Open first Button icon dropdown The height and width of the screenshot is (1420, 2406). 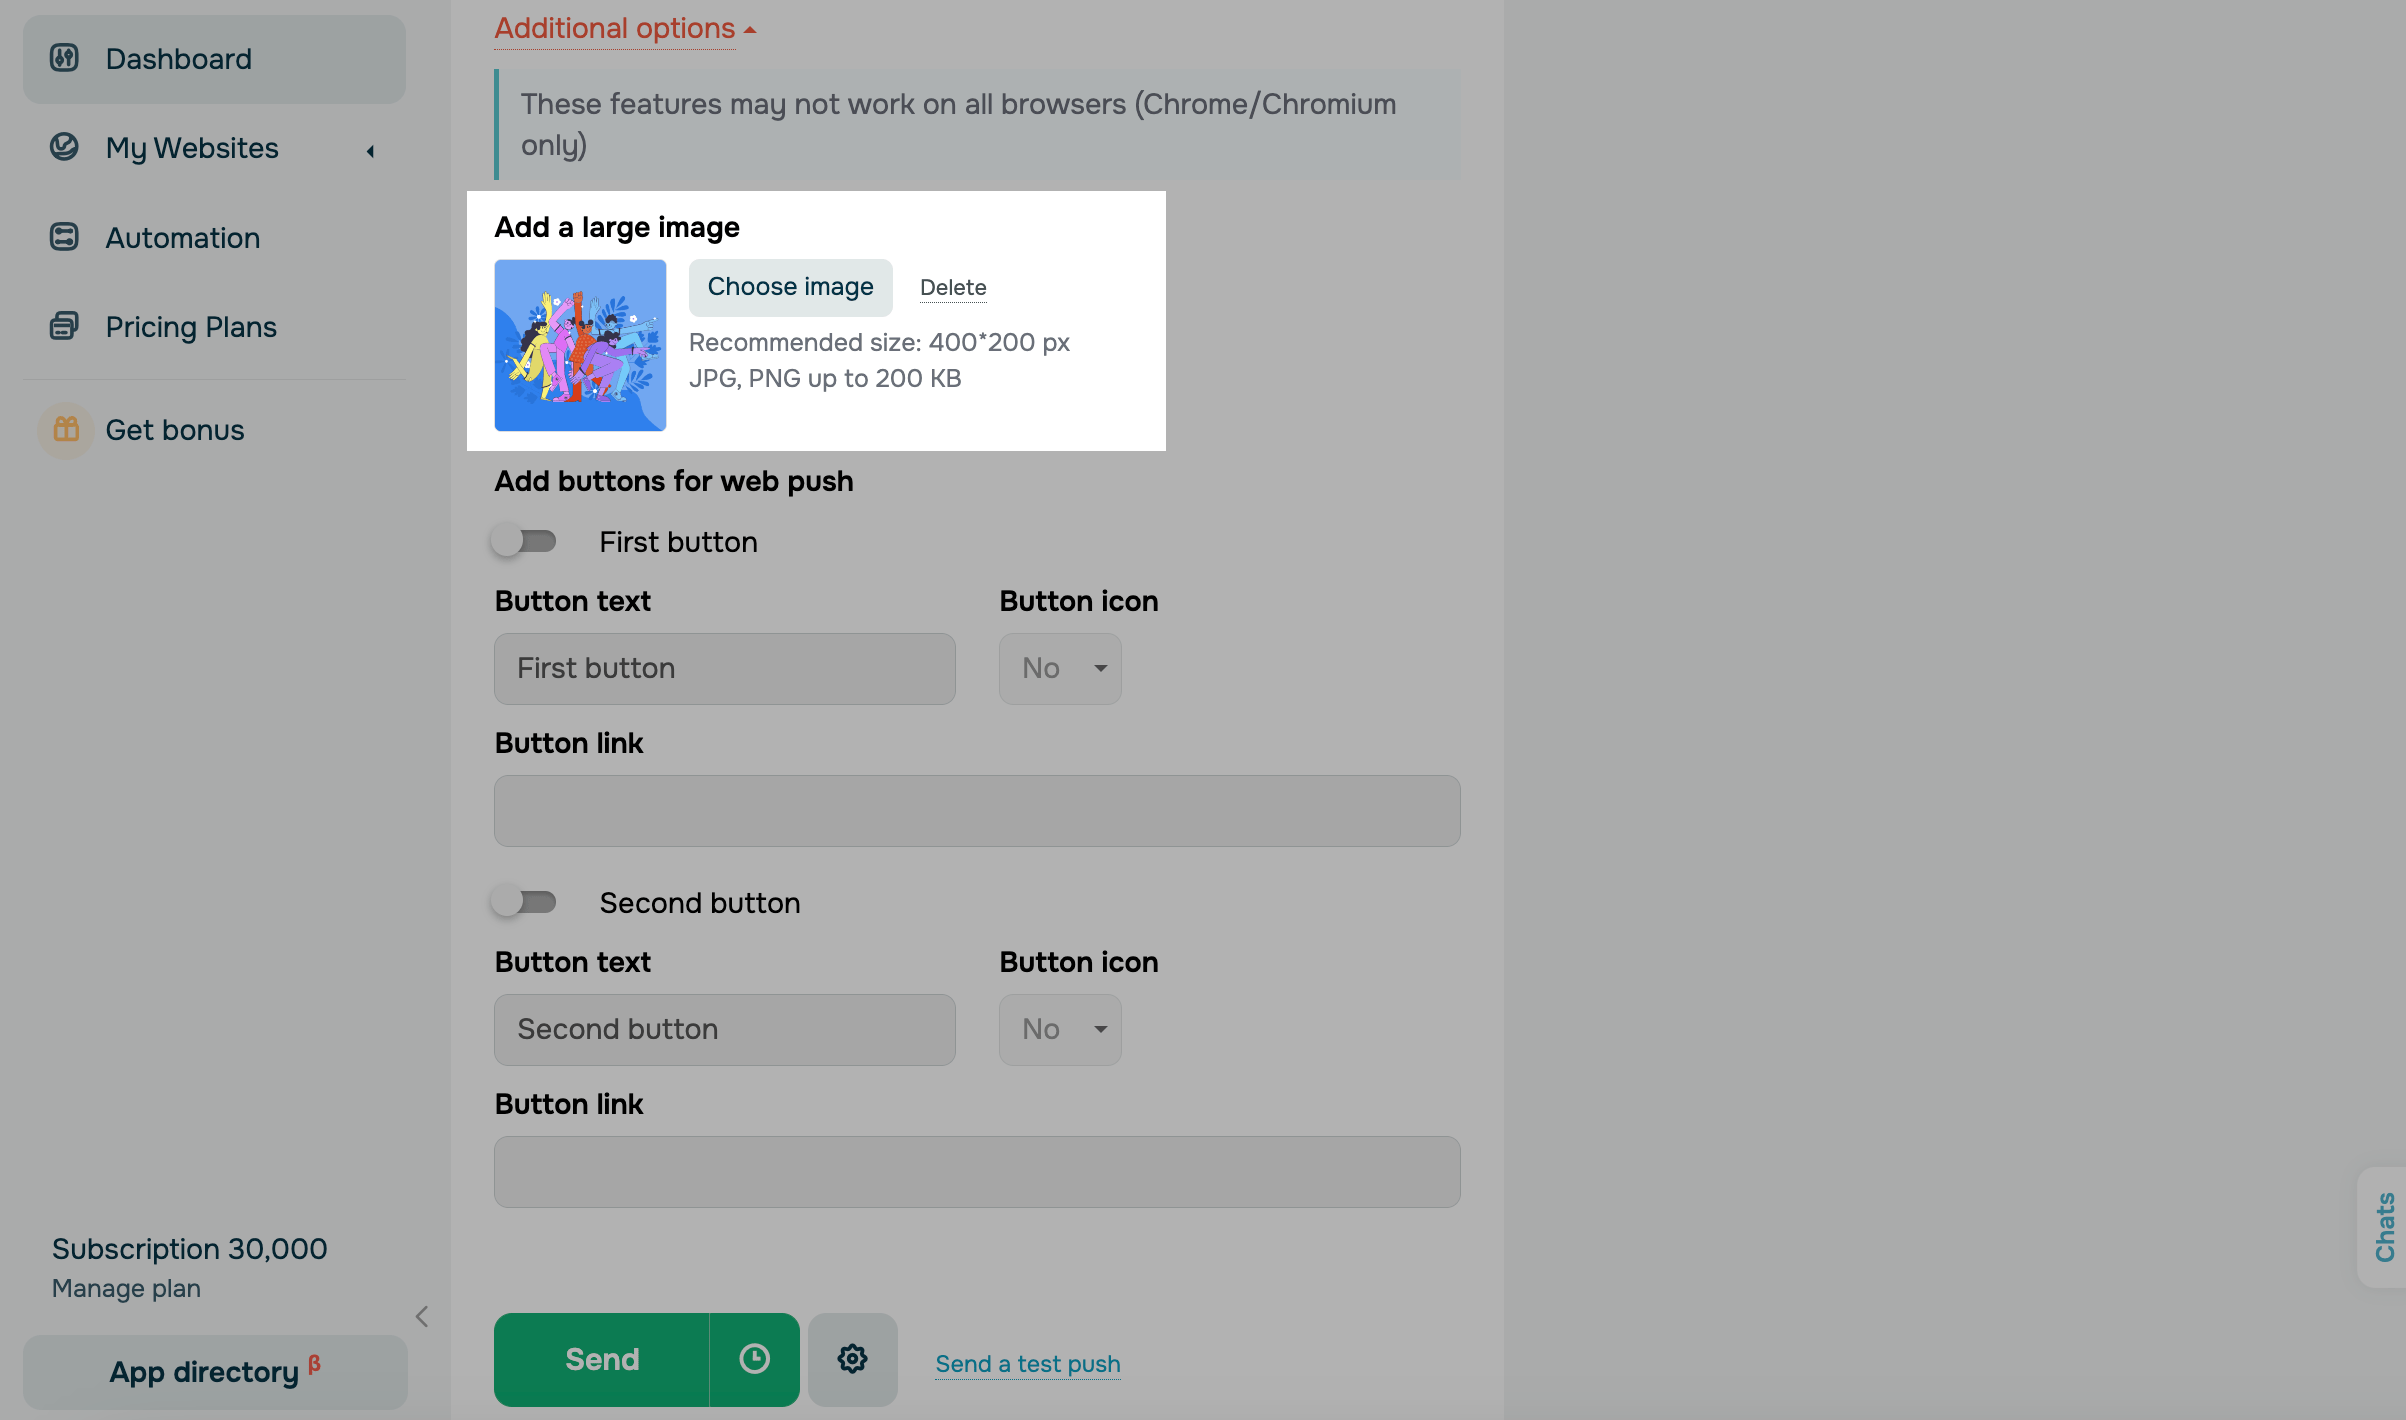(x=1060, y=668)
